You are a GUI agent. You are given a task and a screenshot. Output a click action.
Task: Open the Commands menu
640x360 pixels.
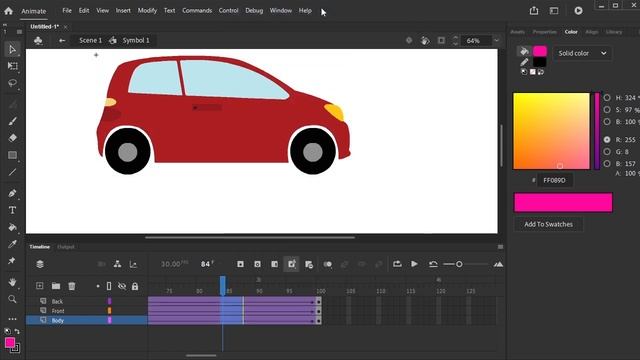197,11
